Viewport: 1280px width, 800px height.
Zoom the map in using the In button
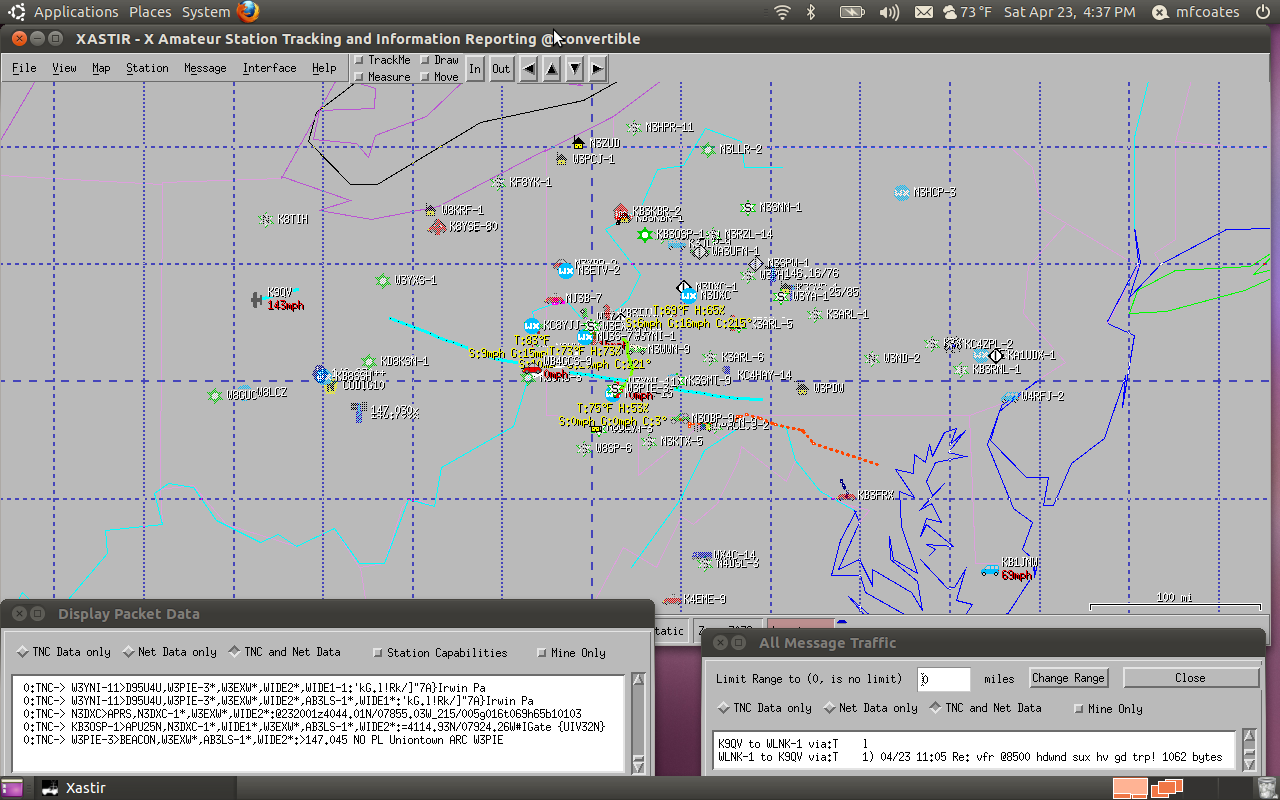(x=475, y=68)
